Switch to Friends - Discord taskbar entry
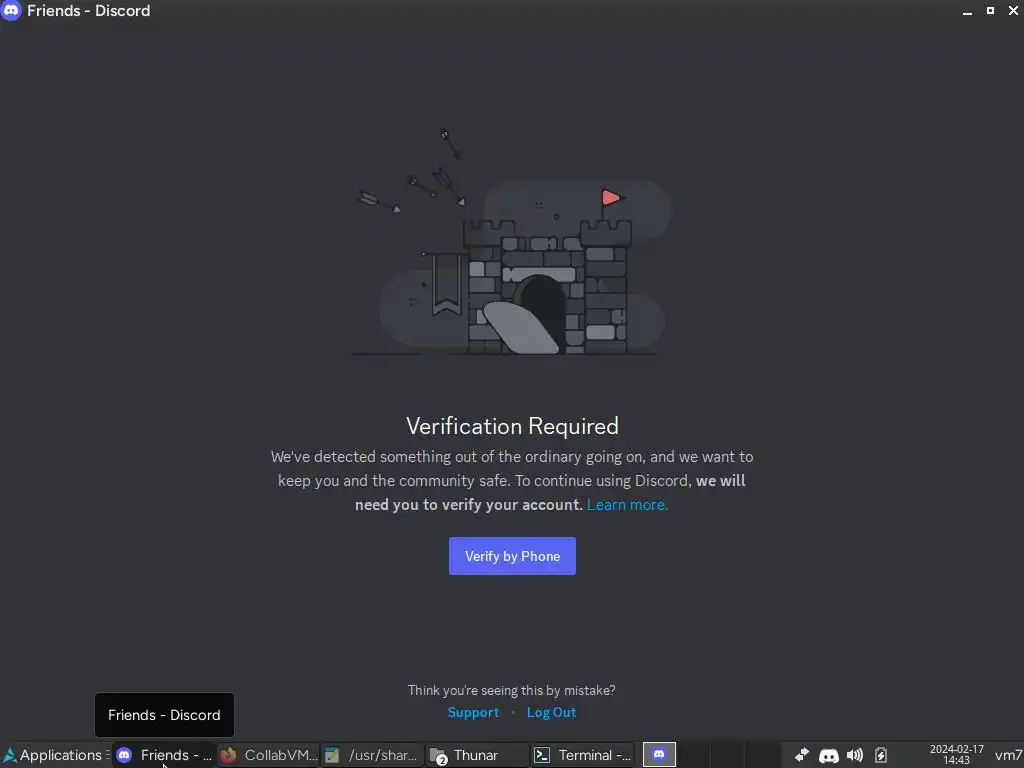 pyautogui.click(x=164, y=755)
